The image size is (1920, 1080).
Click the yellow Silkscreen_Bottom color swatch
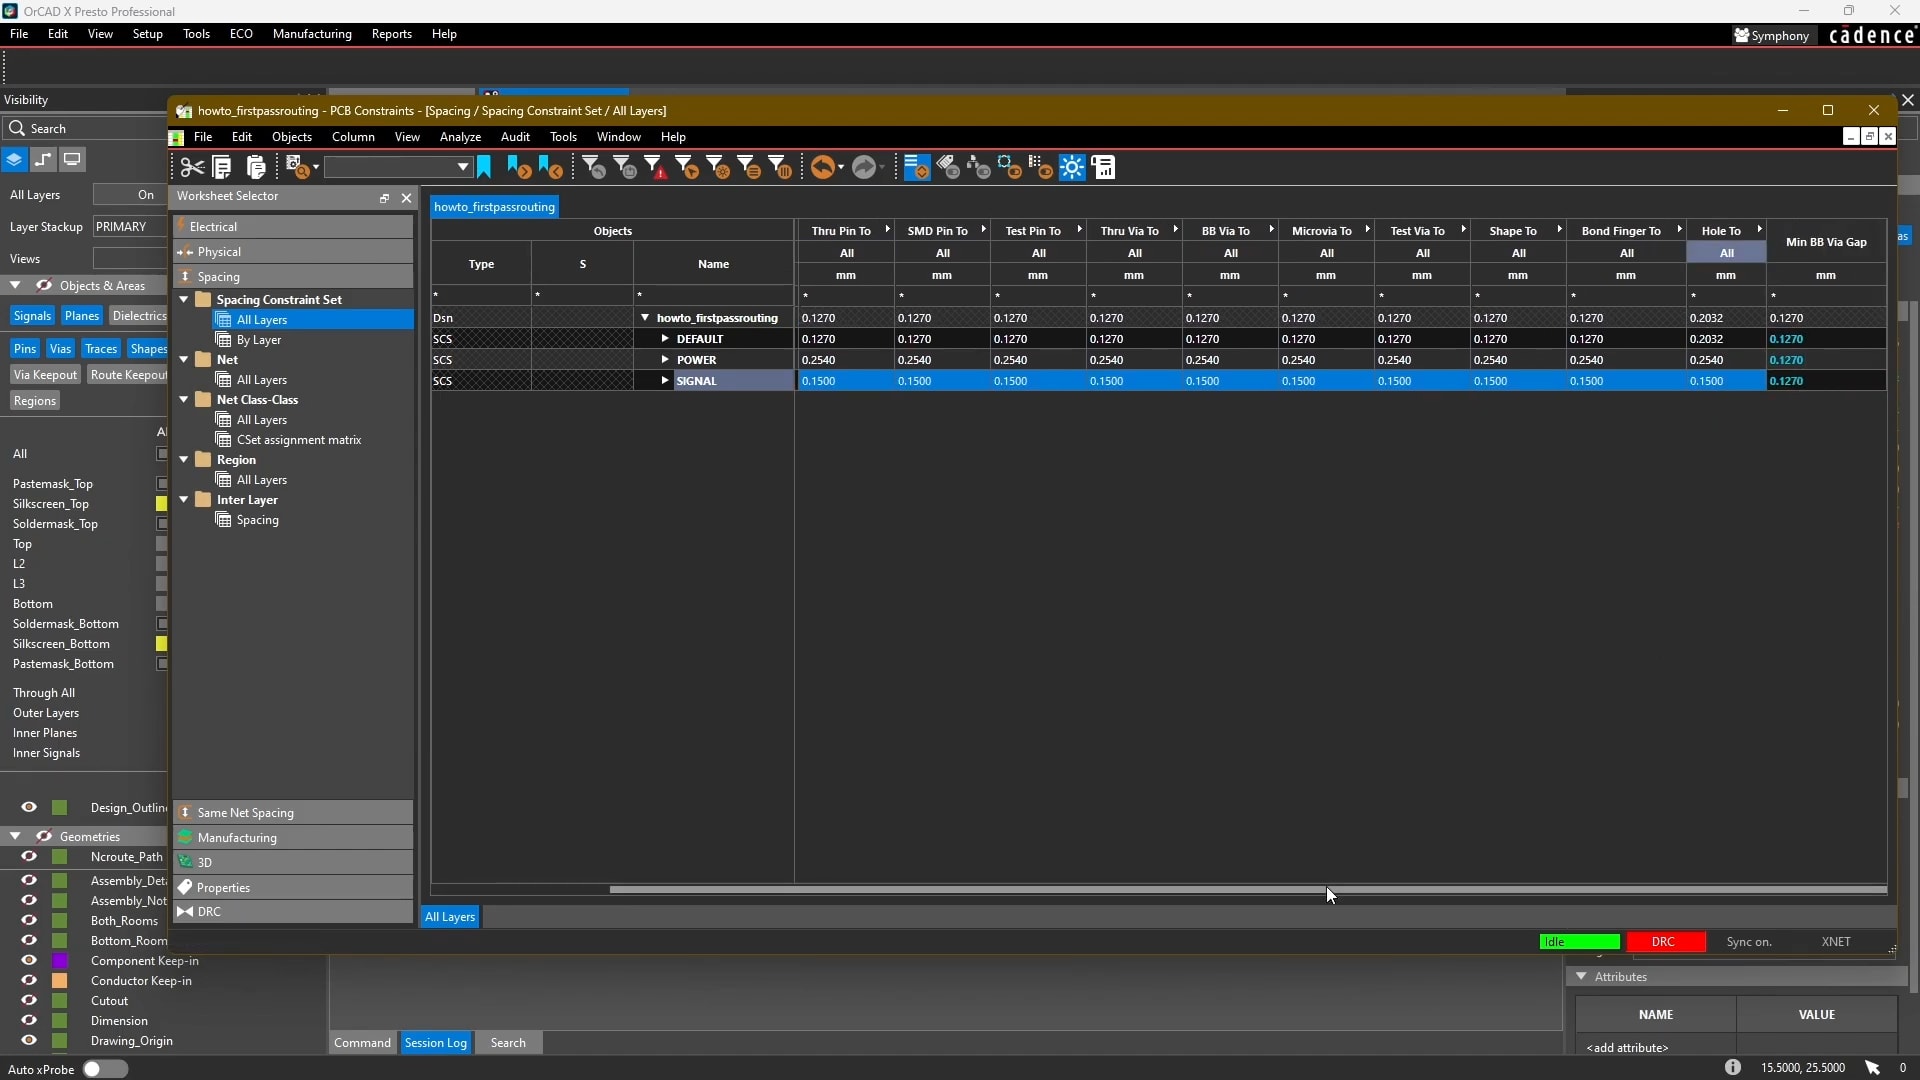point(161,643)
